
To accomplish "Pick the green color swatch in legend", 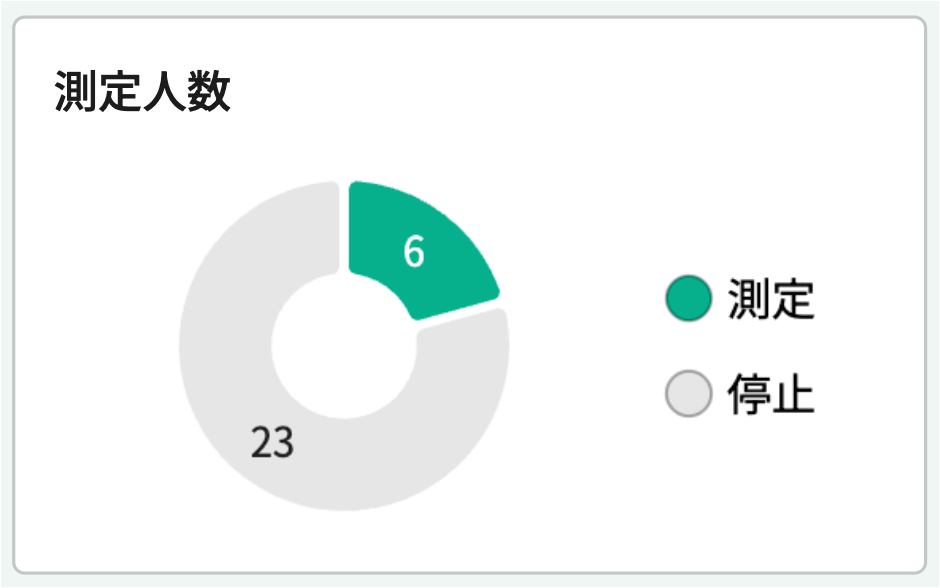I will pyautogui.click(x=688, y=300).
